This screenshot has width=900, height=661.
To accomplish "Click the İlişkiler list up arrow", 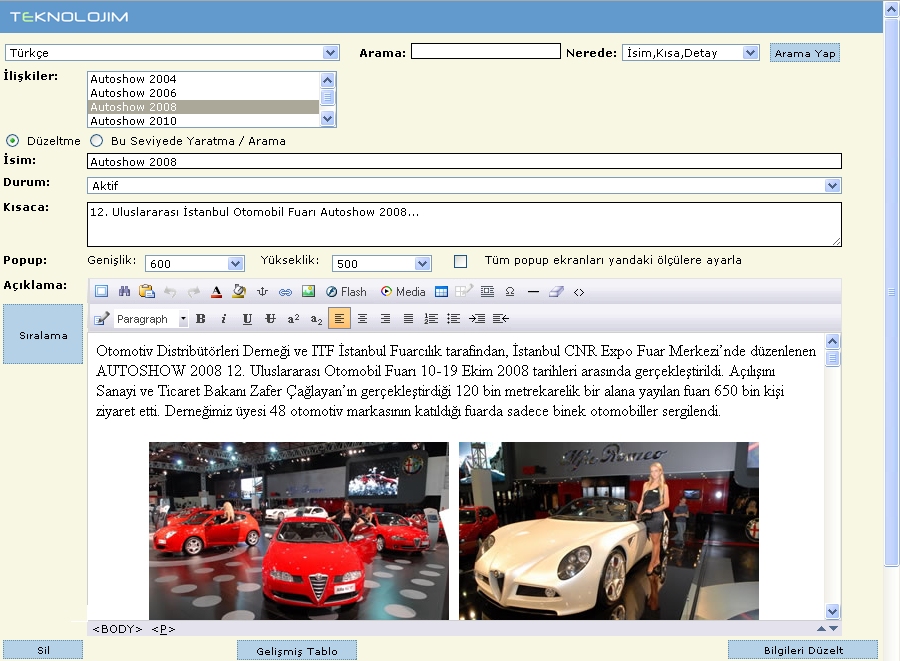I will [327, 80].
